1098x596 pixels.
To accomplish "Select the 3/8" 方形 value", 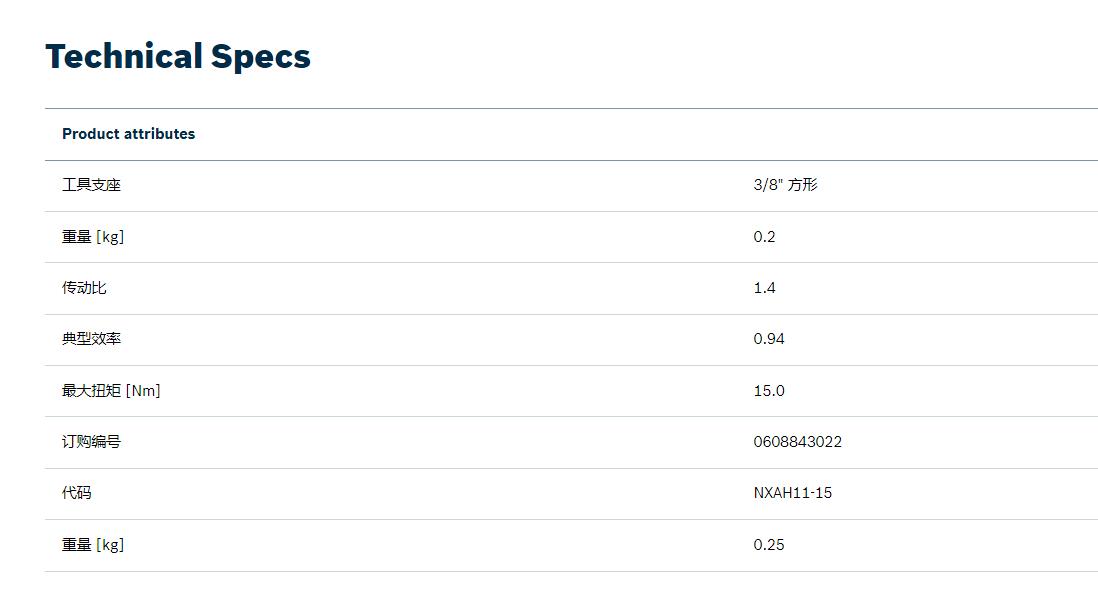I will click(x=785, y=185).
